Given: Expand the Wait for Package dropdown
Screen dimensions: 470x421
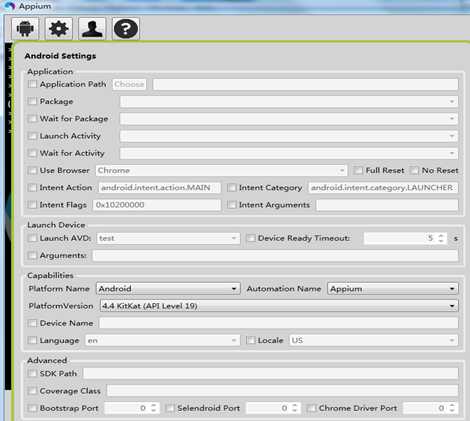Looking at the screenshot, I should pyautogui.click(x=289, y=119).
